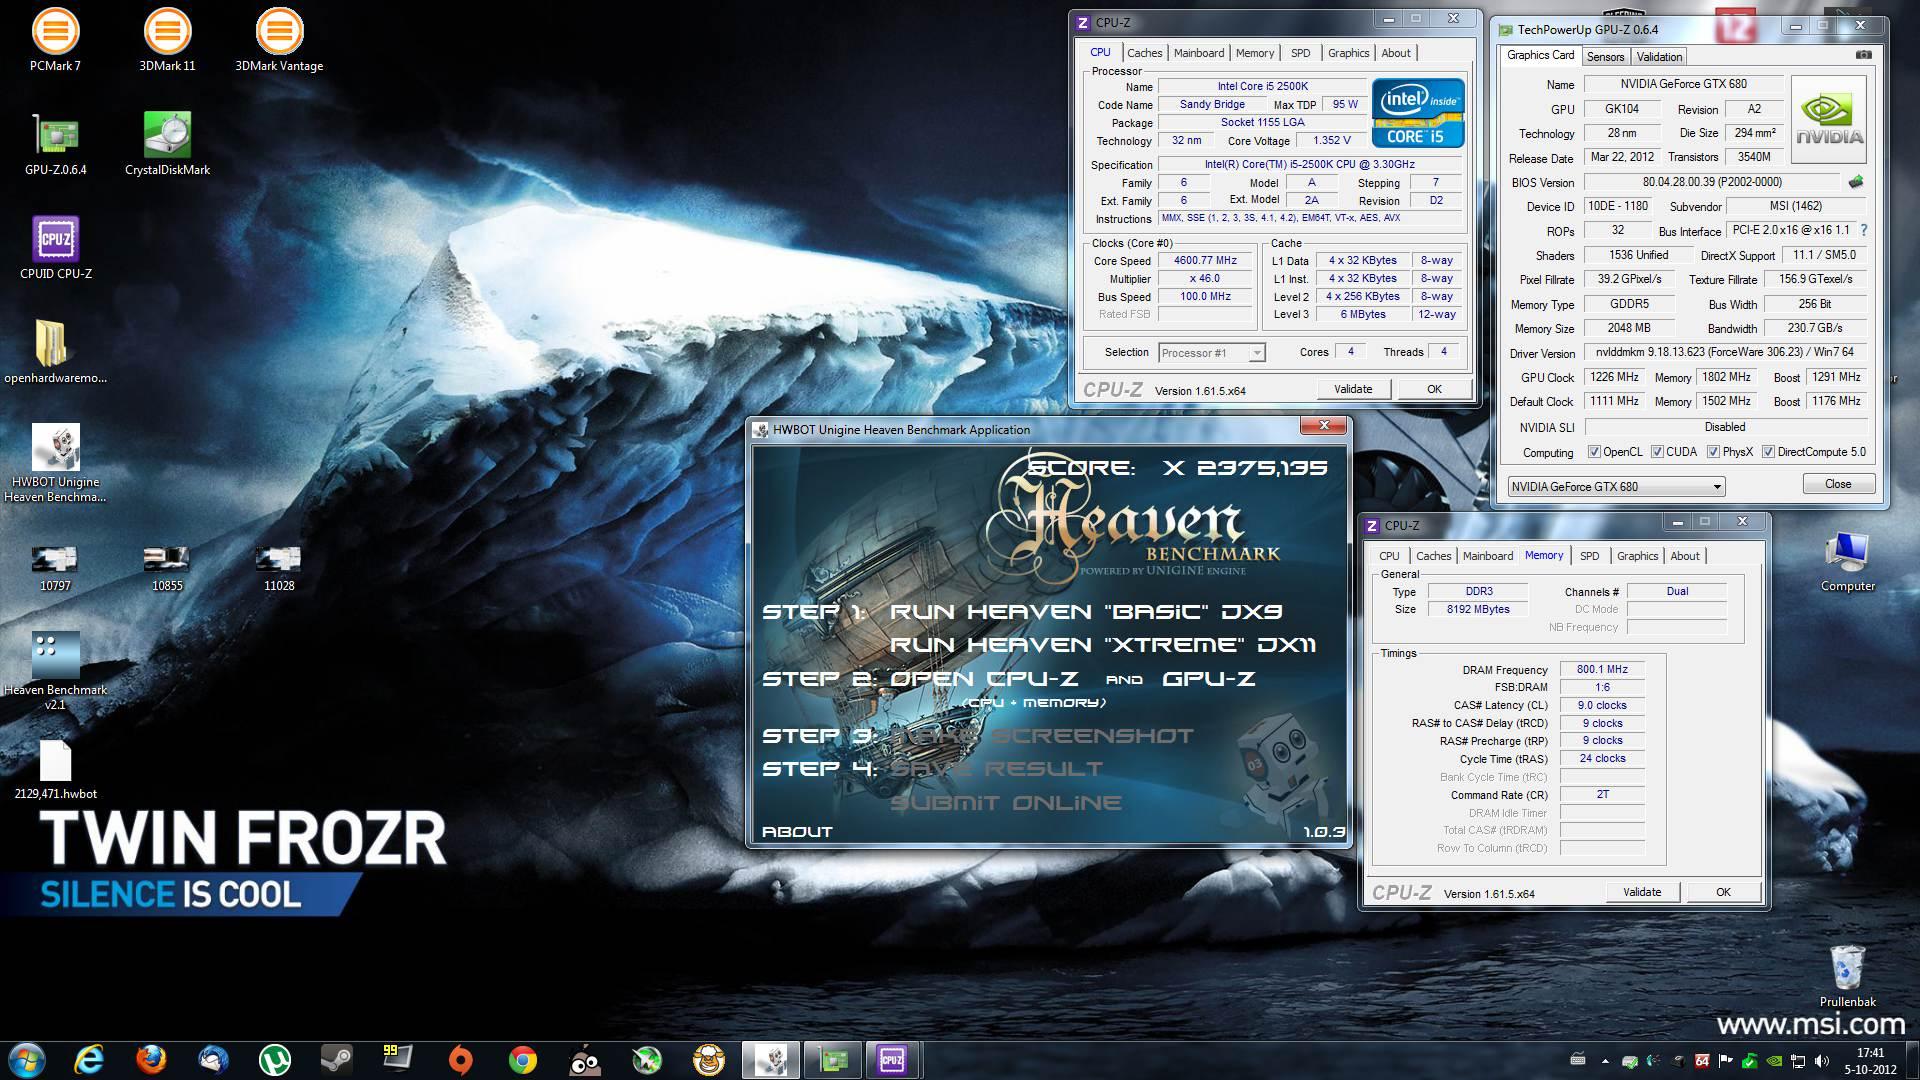Select the GPU-Z.0.6.4 desktop icon
Image resolution: width=1920 pixels, height=1080 pixels.
point(55,145)
